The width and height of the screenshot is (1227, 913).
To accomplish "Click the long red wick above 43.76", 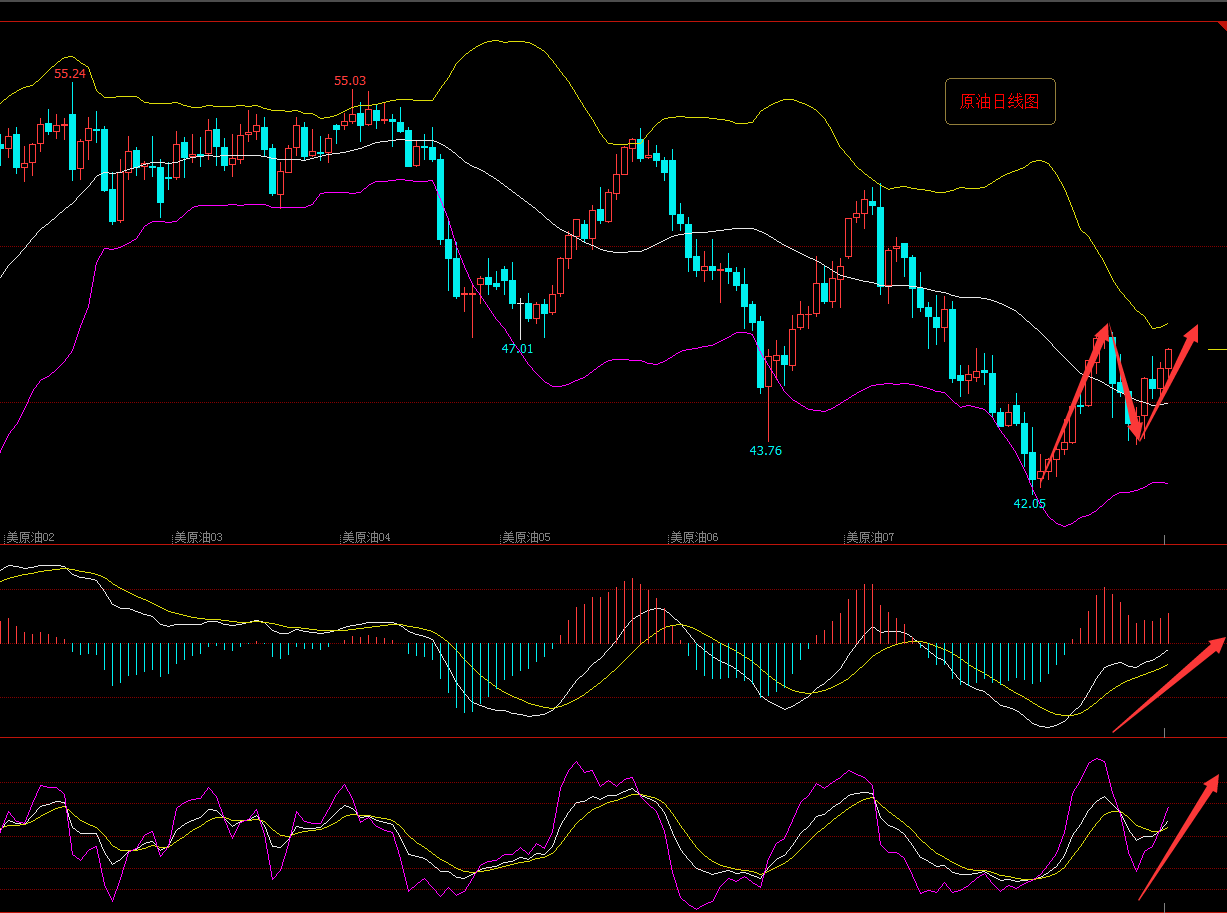I will point(768,415).
